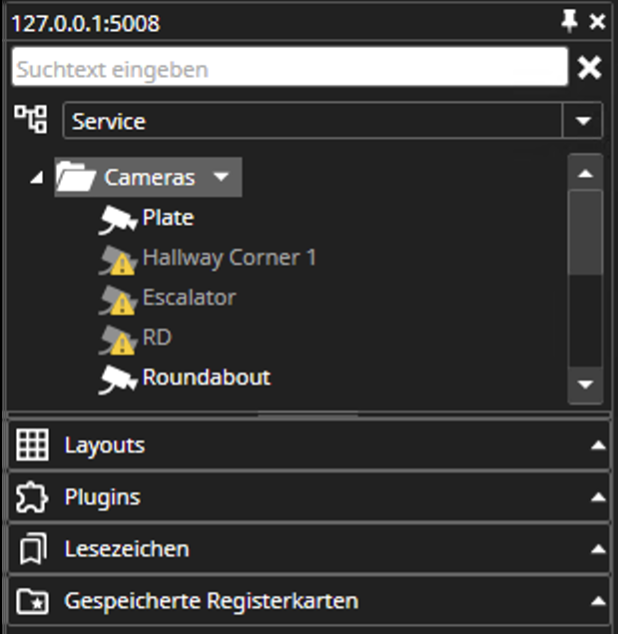
Task: Open the Gespeicherte Registerkarten section
Action: [x=309, y=601]
